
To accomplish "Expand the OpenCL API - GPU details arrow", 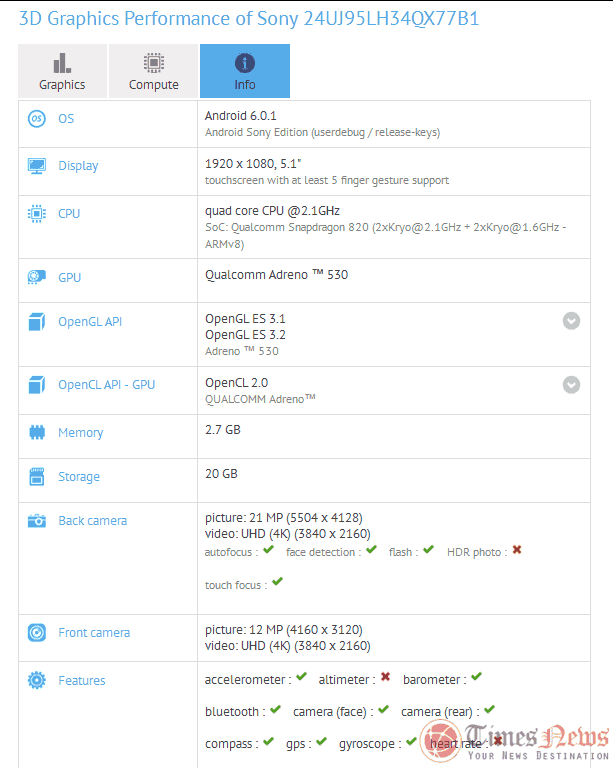I will (x=571, y=385).
